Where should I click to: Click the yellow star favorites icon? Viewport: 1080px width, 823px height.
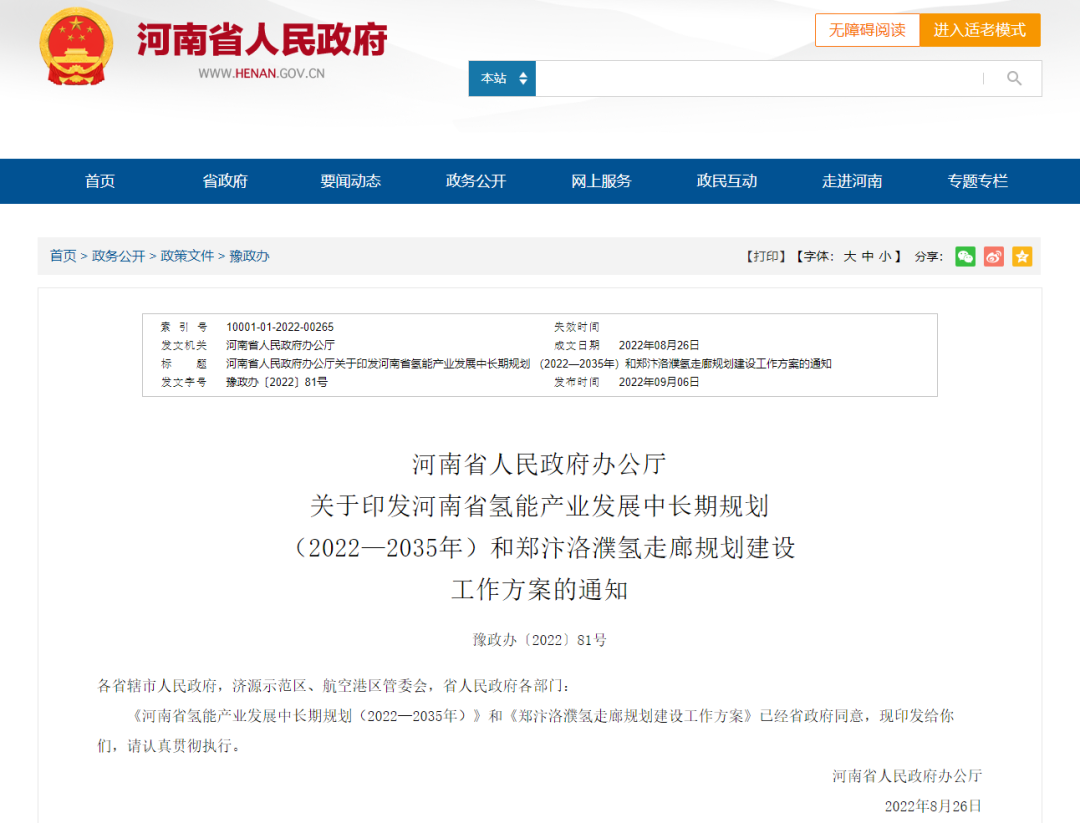click(1021, 257)
